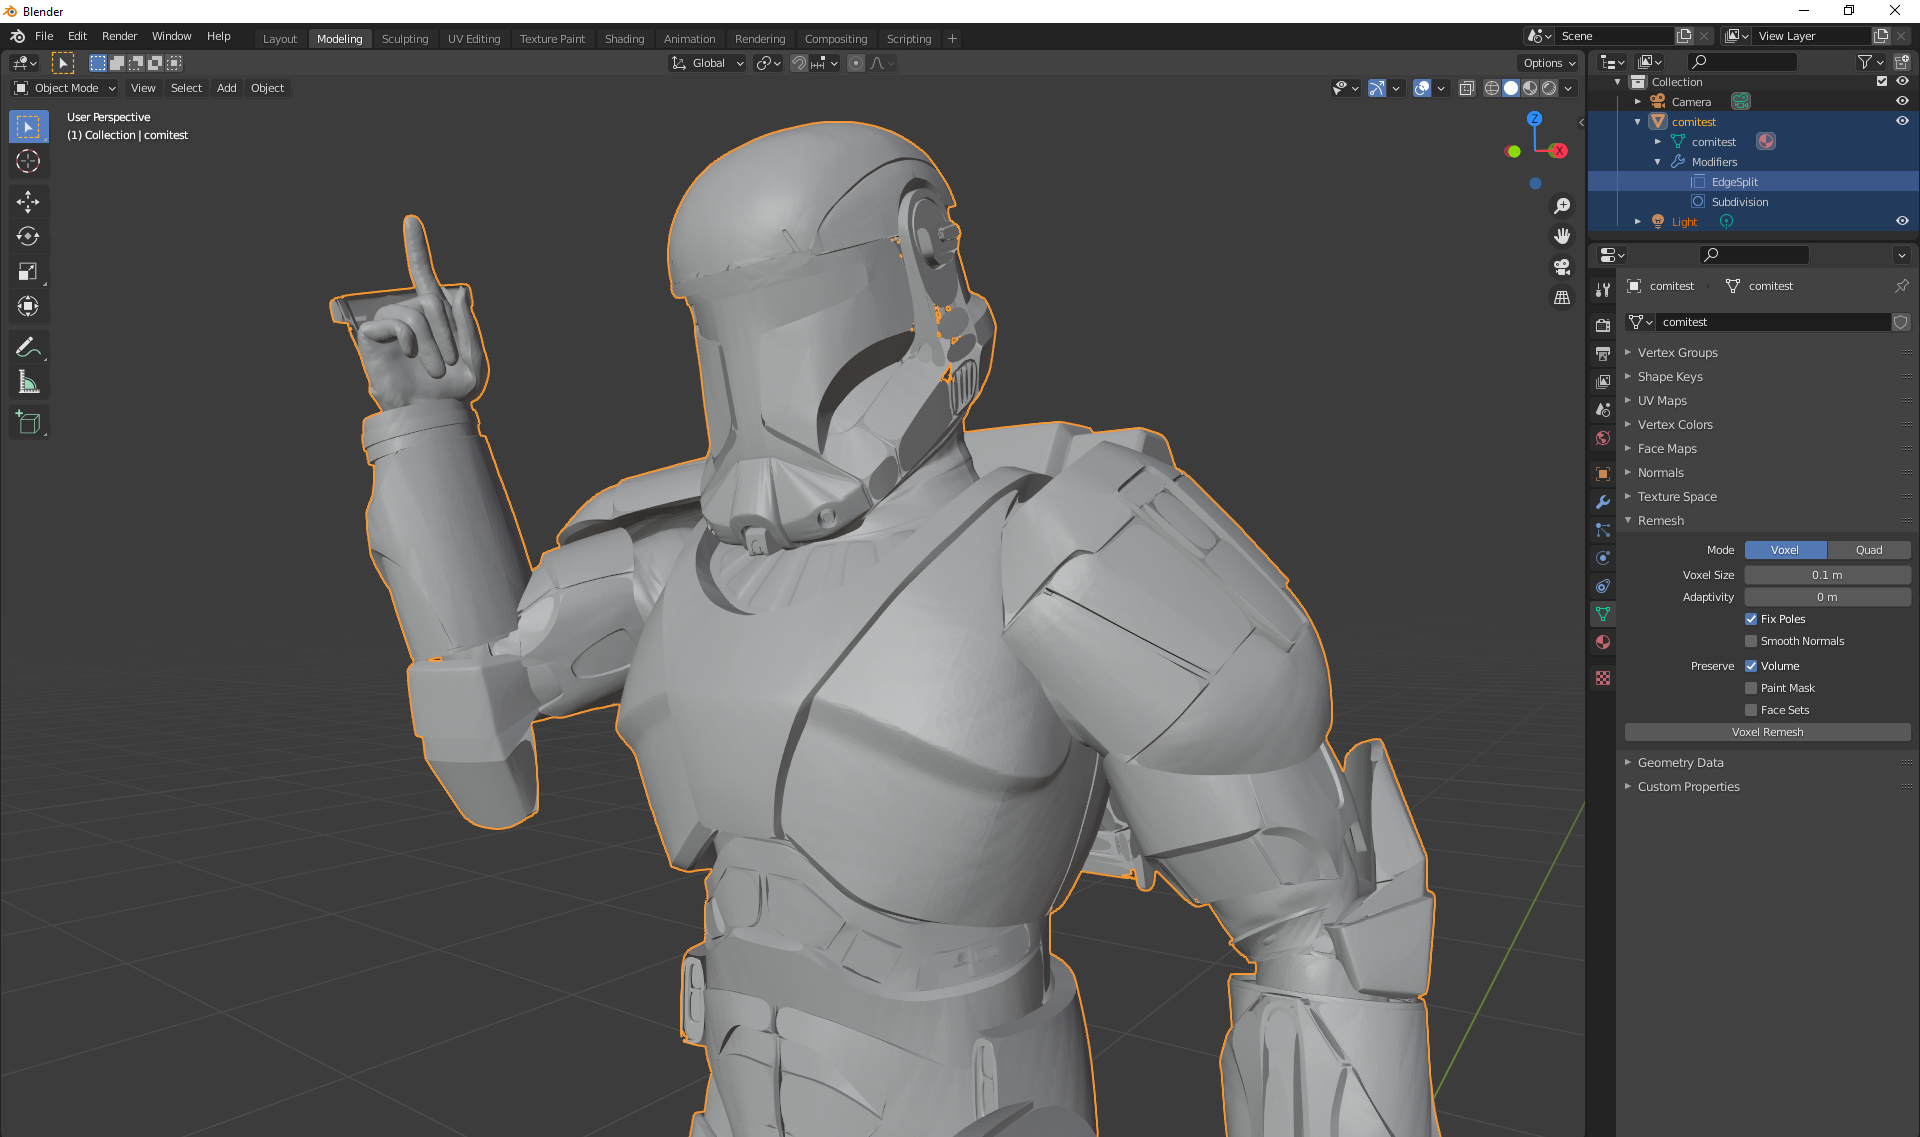
Task: Toggle camera view icon in viewport
Action: 1562,267
